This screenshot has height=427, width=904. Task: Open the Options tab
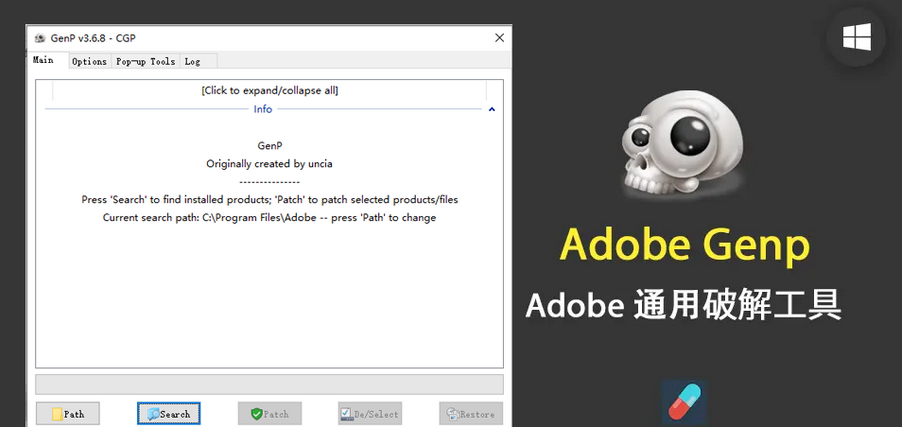(89, 62)
